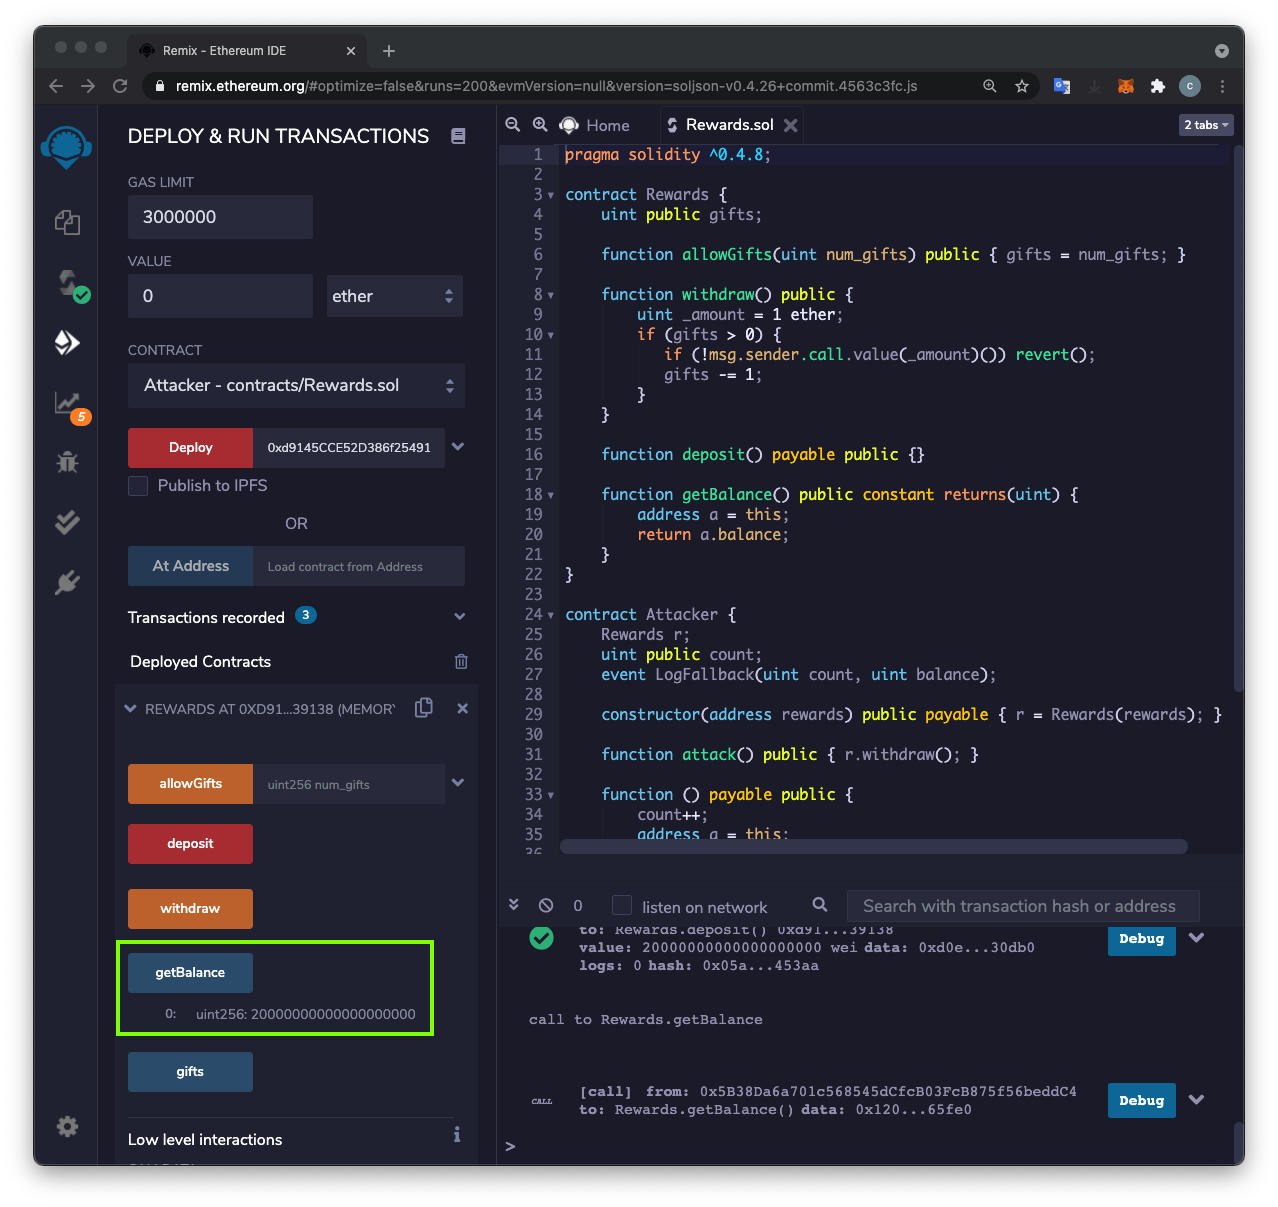Viewport: 1278px width, 1207px height.
Task: Open the Google Translate extension icon
Action: tap(1062, 86)
